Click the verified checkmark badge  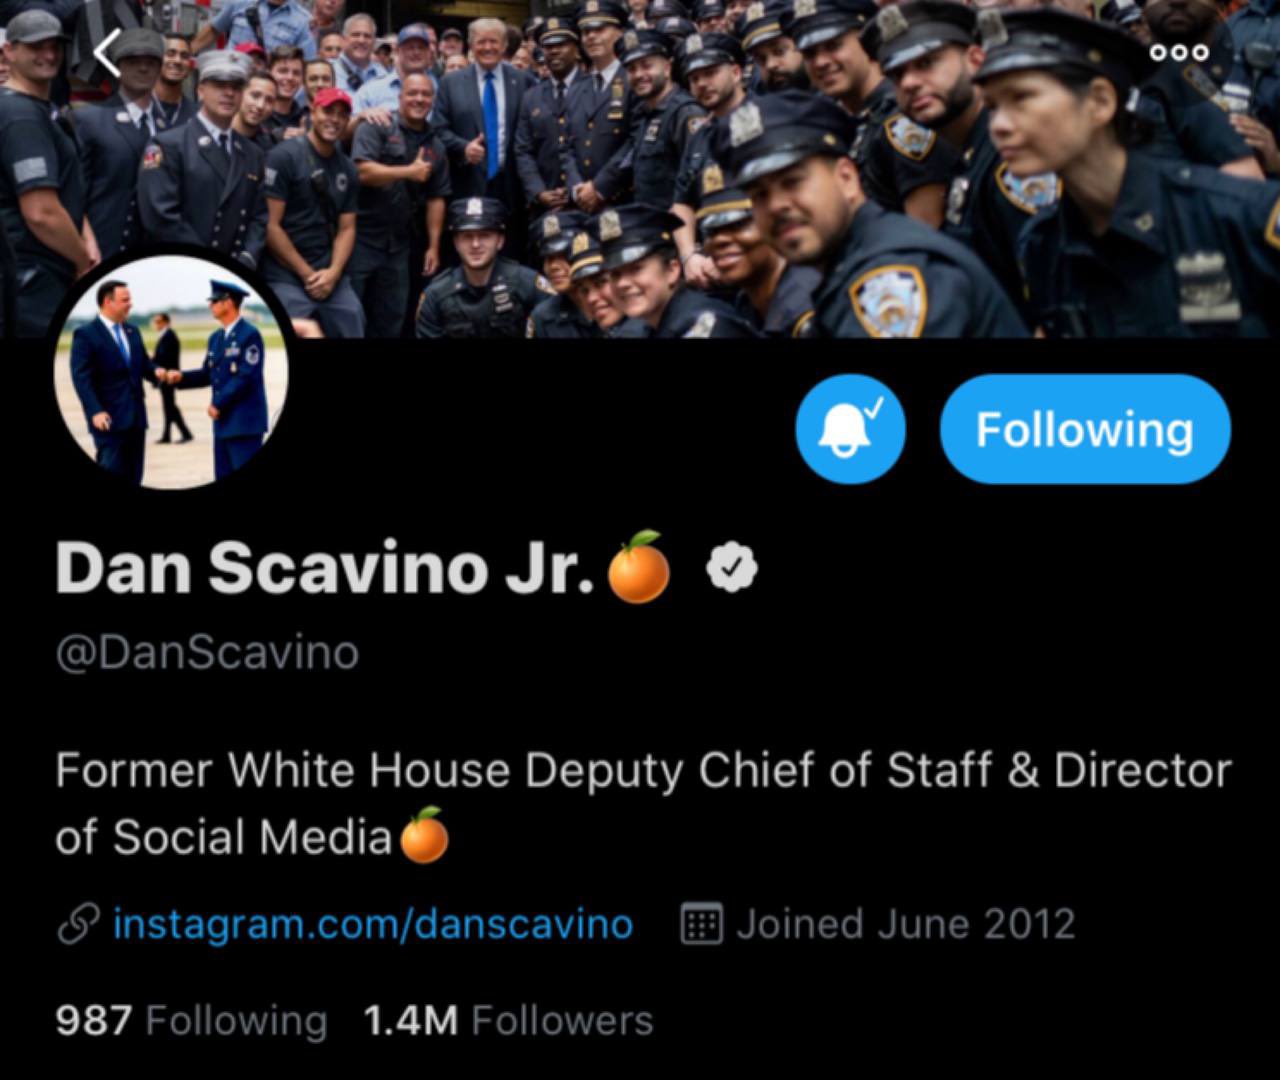coord(732,568)
